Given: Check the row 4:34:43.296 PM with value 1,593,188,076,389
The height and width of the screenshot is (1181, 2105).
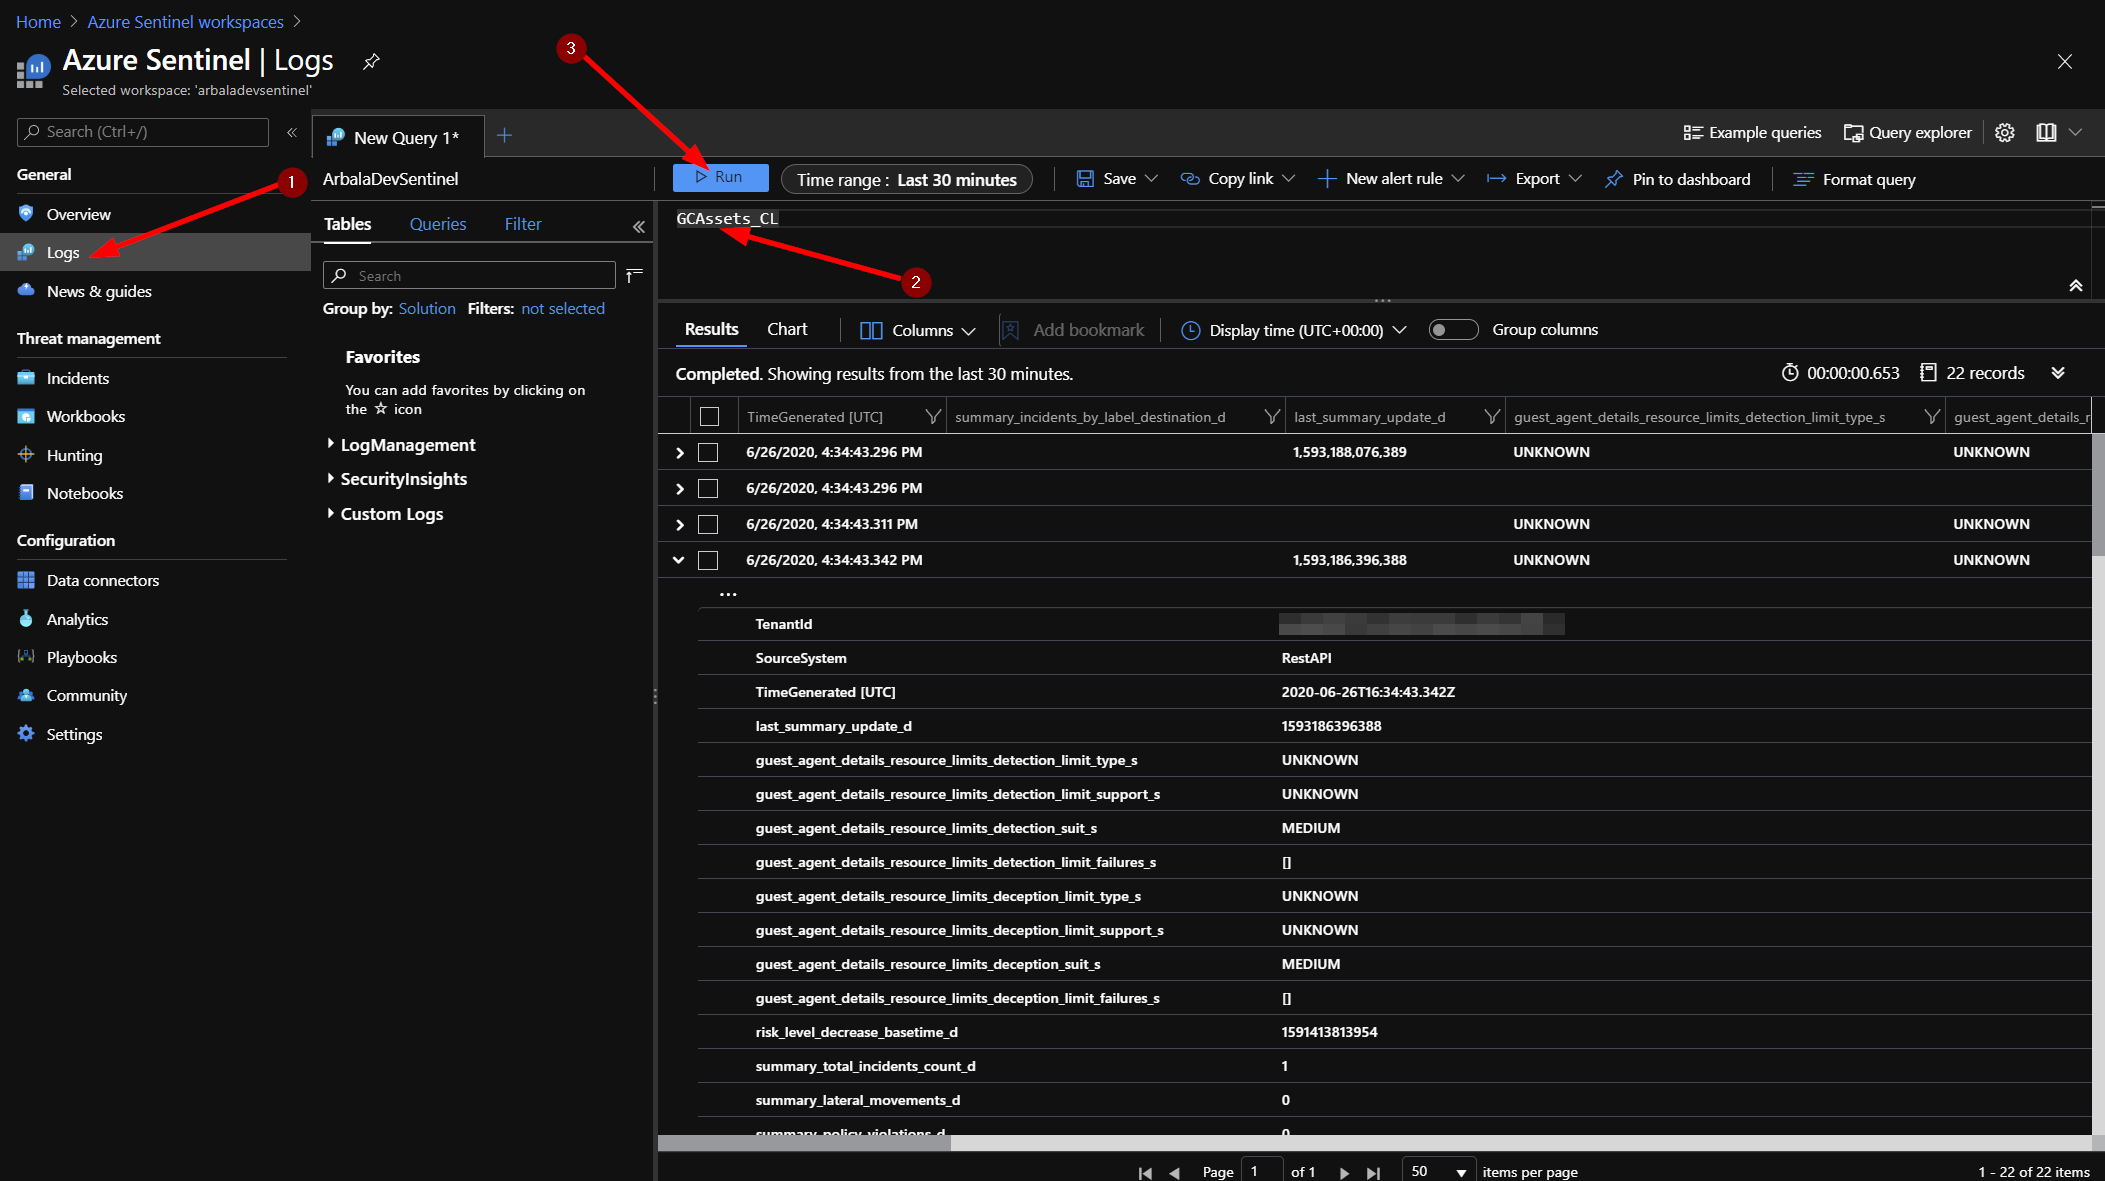Looking at the screenshot, I should pyautogui.click(x=708, y=452).
